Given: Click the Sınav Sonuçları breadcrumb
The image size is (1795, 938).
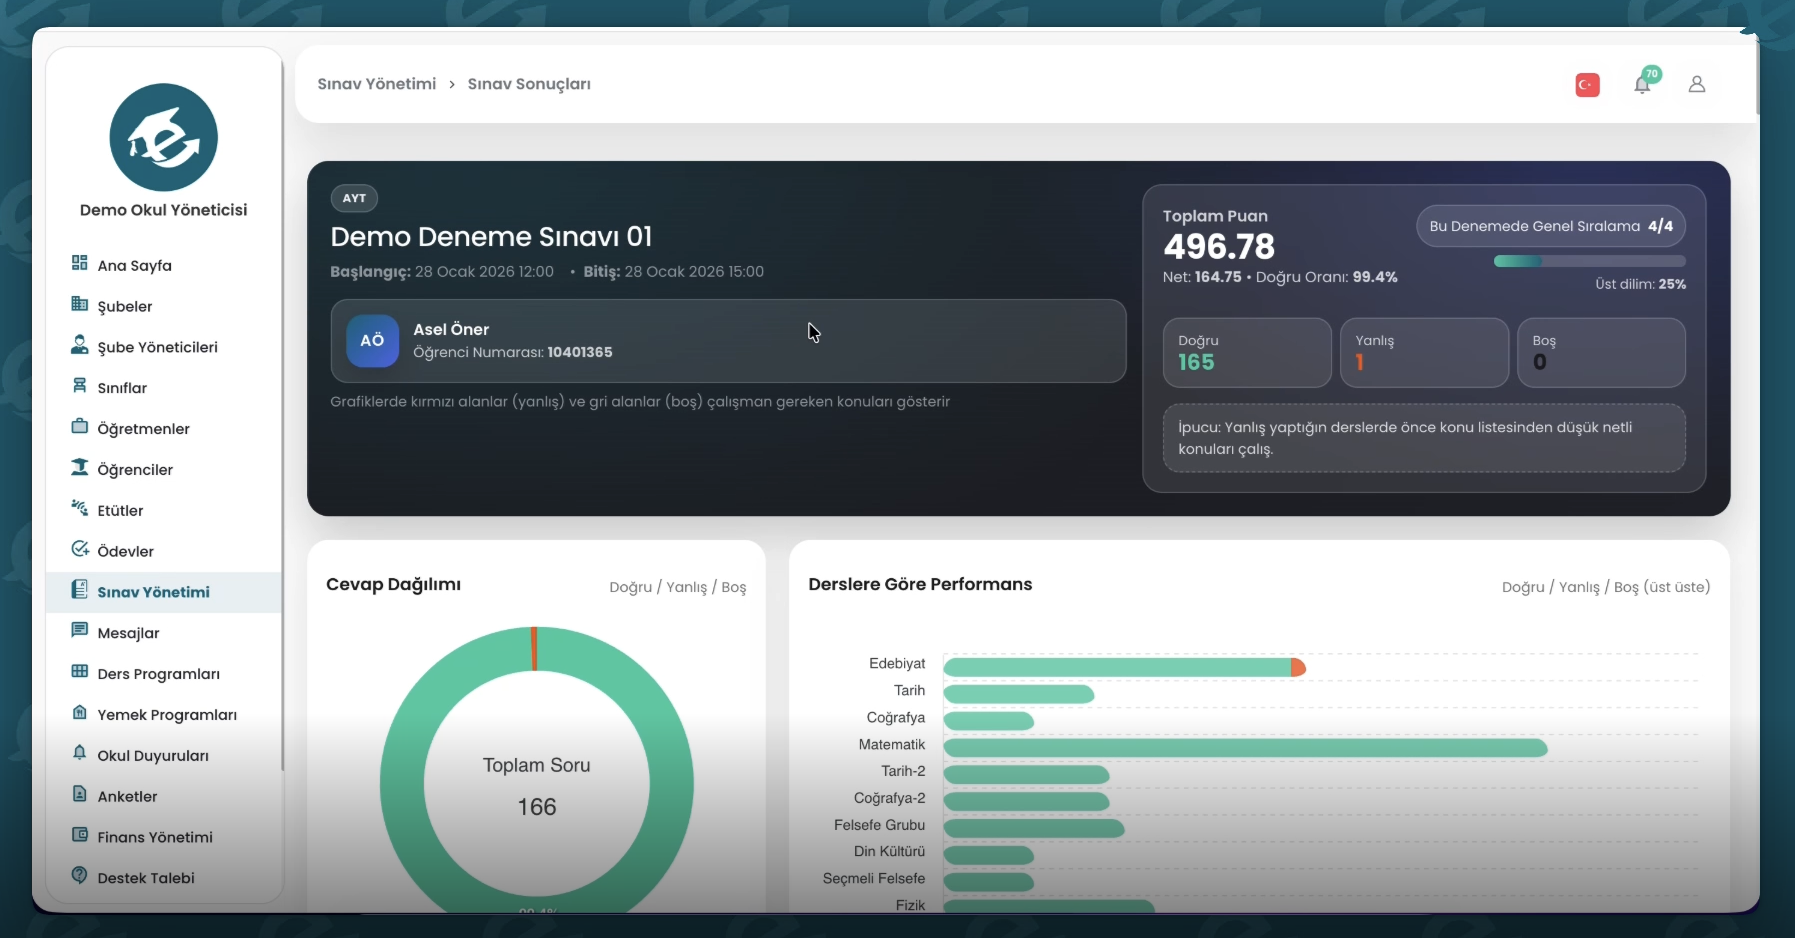Looking at the screenshot, I should (529, 84).
